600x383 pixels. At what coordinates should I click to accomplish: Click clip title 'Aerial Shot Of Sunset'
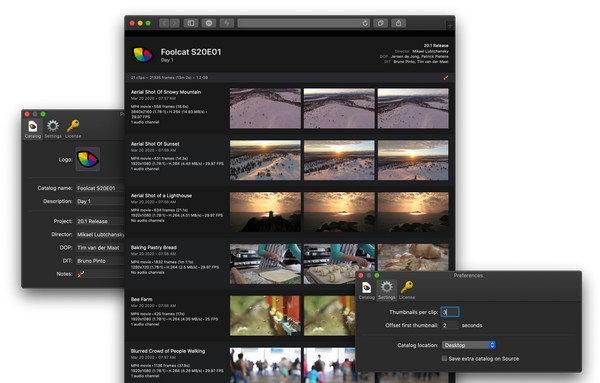pos(155,144)
